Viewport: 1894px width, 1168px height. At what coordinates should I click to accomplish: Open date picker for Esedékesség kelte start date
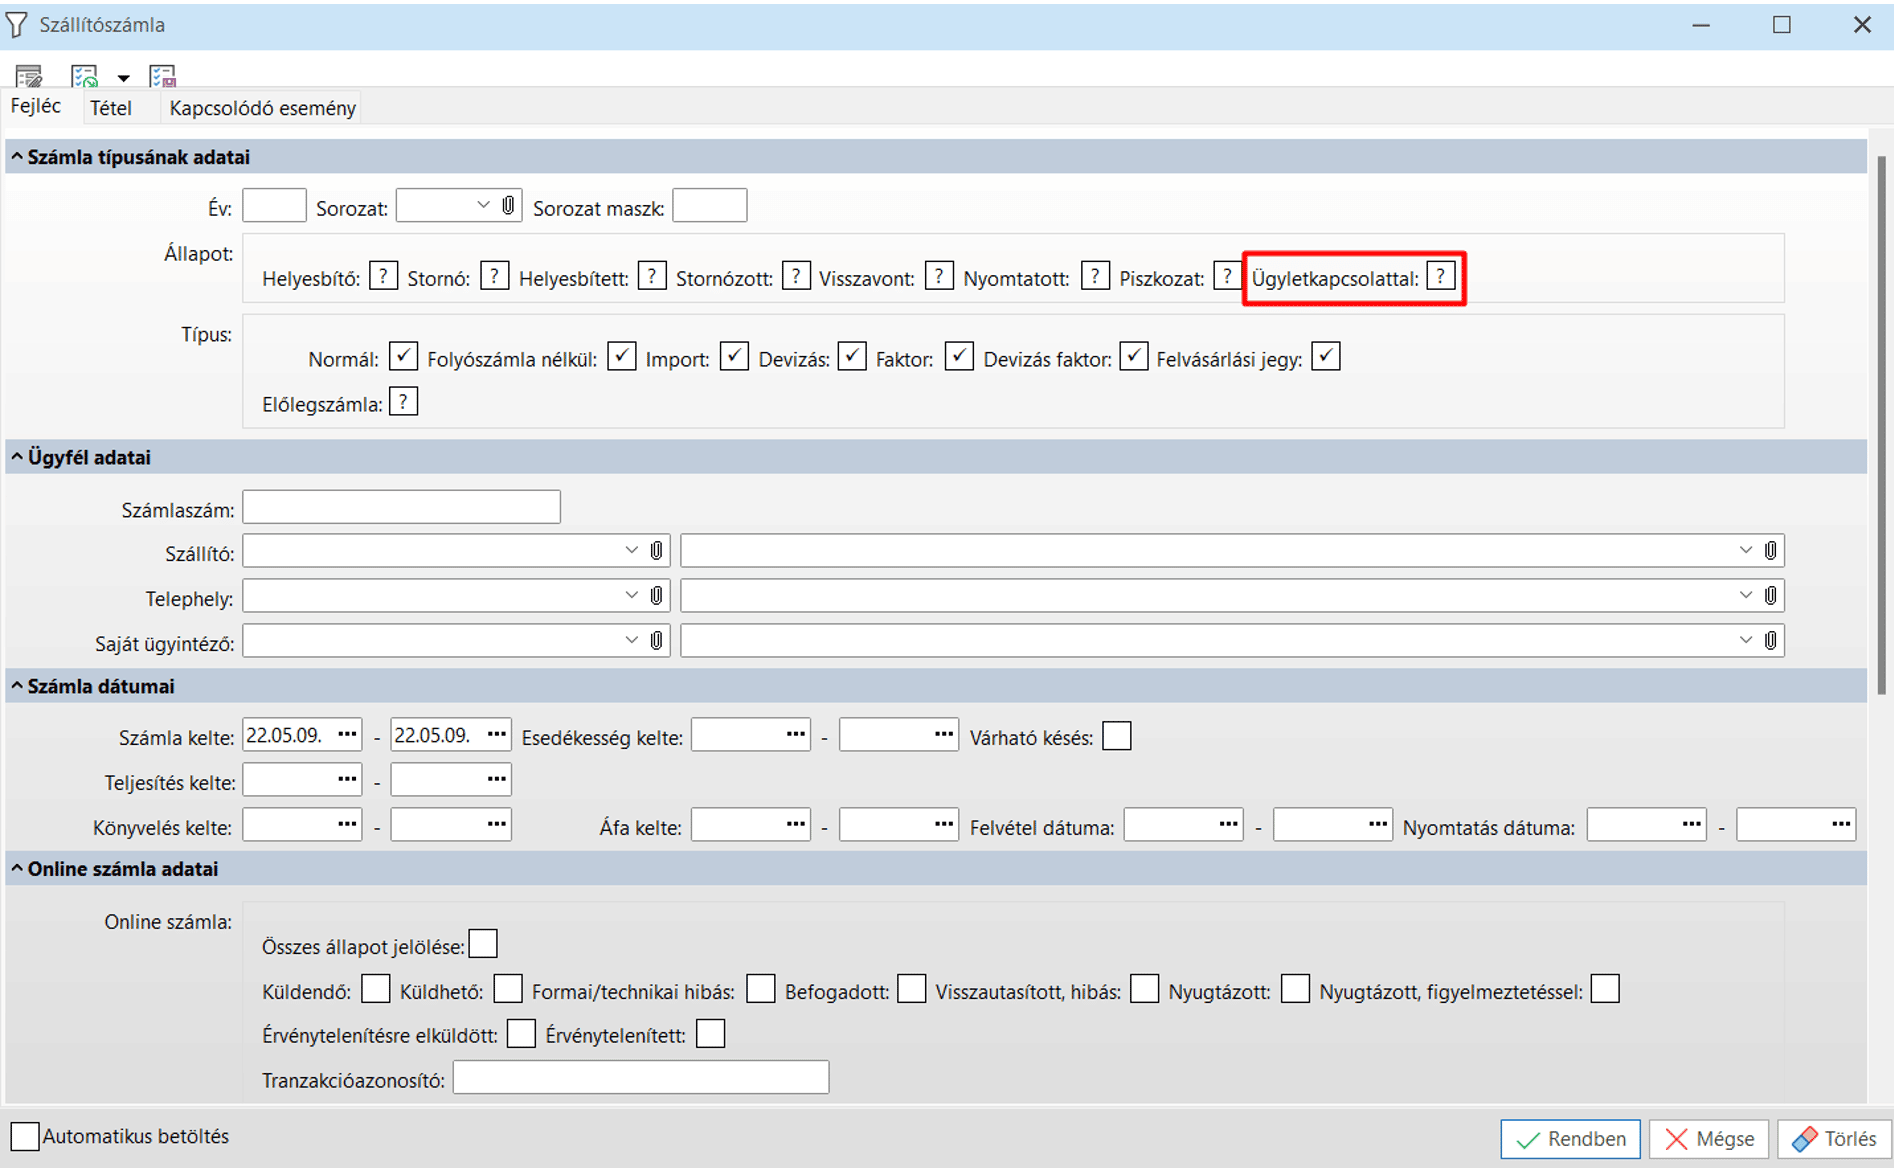point(796,734)
